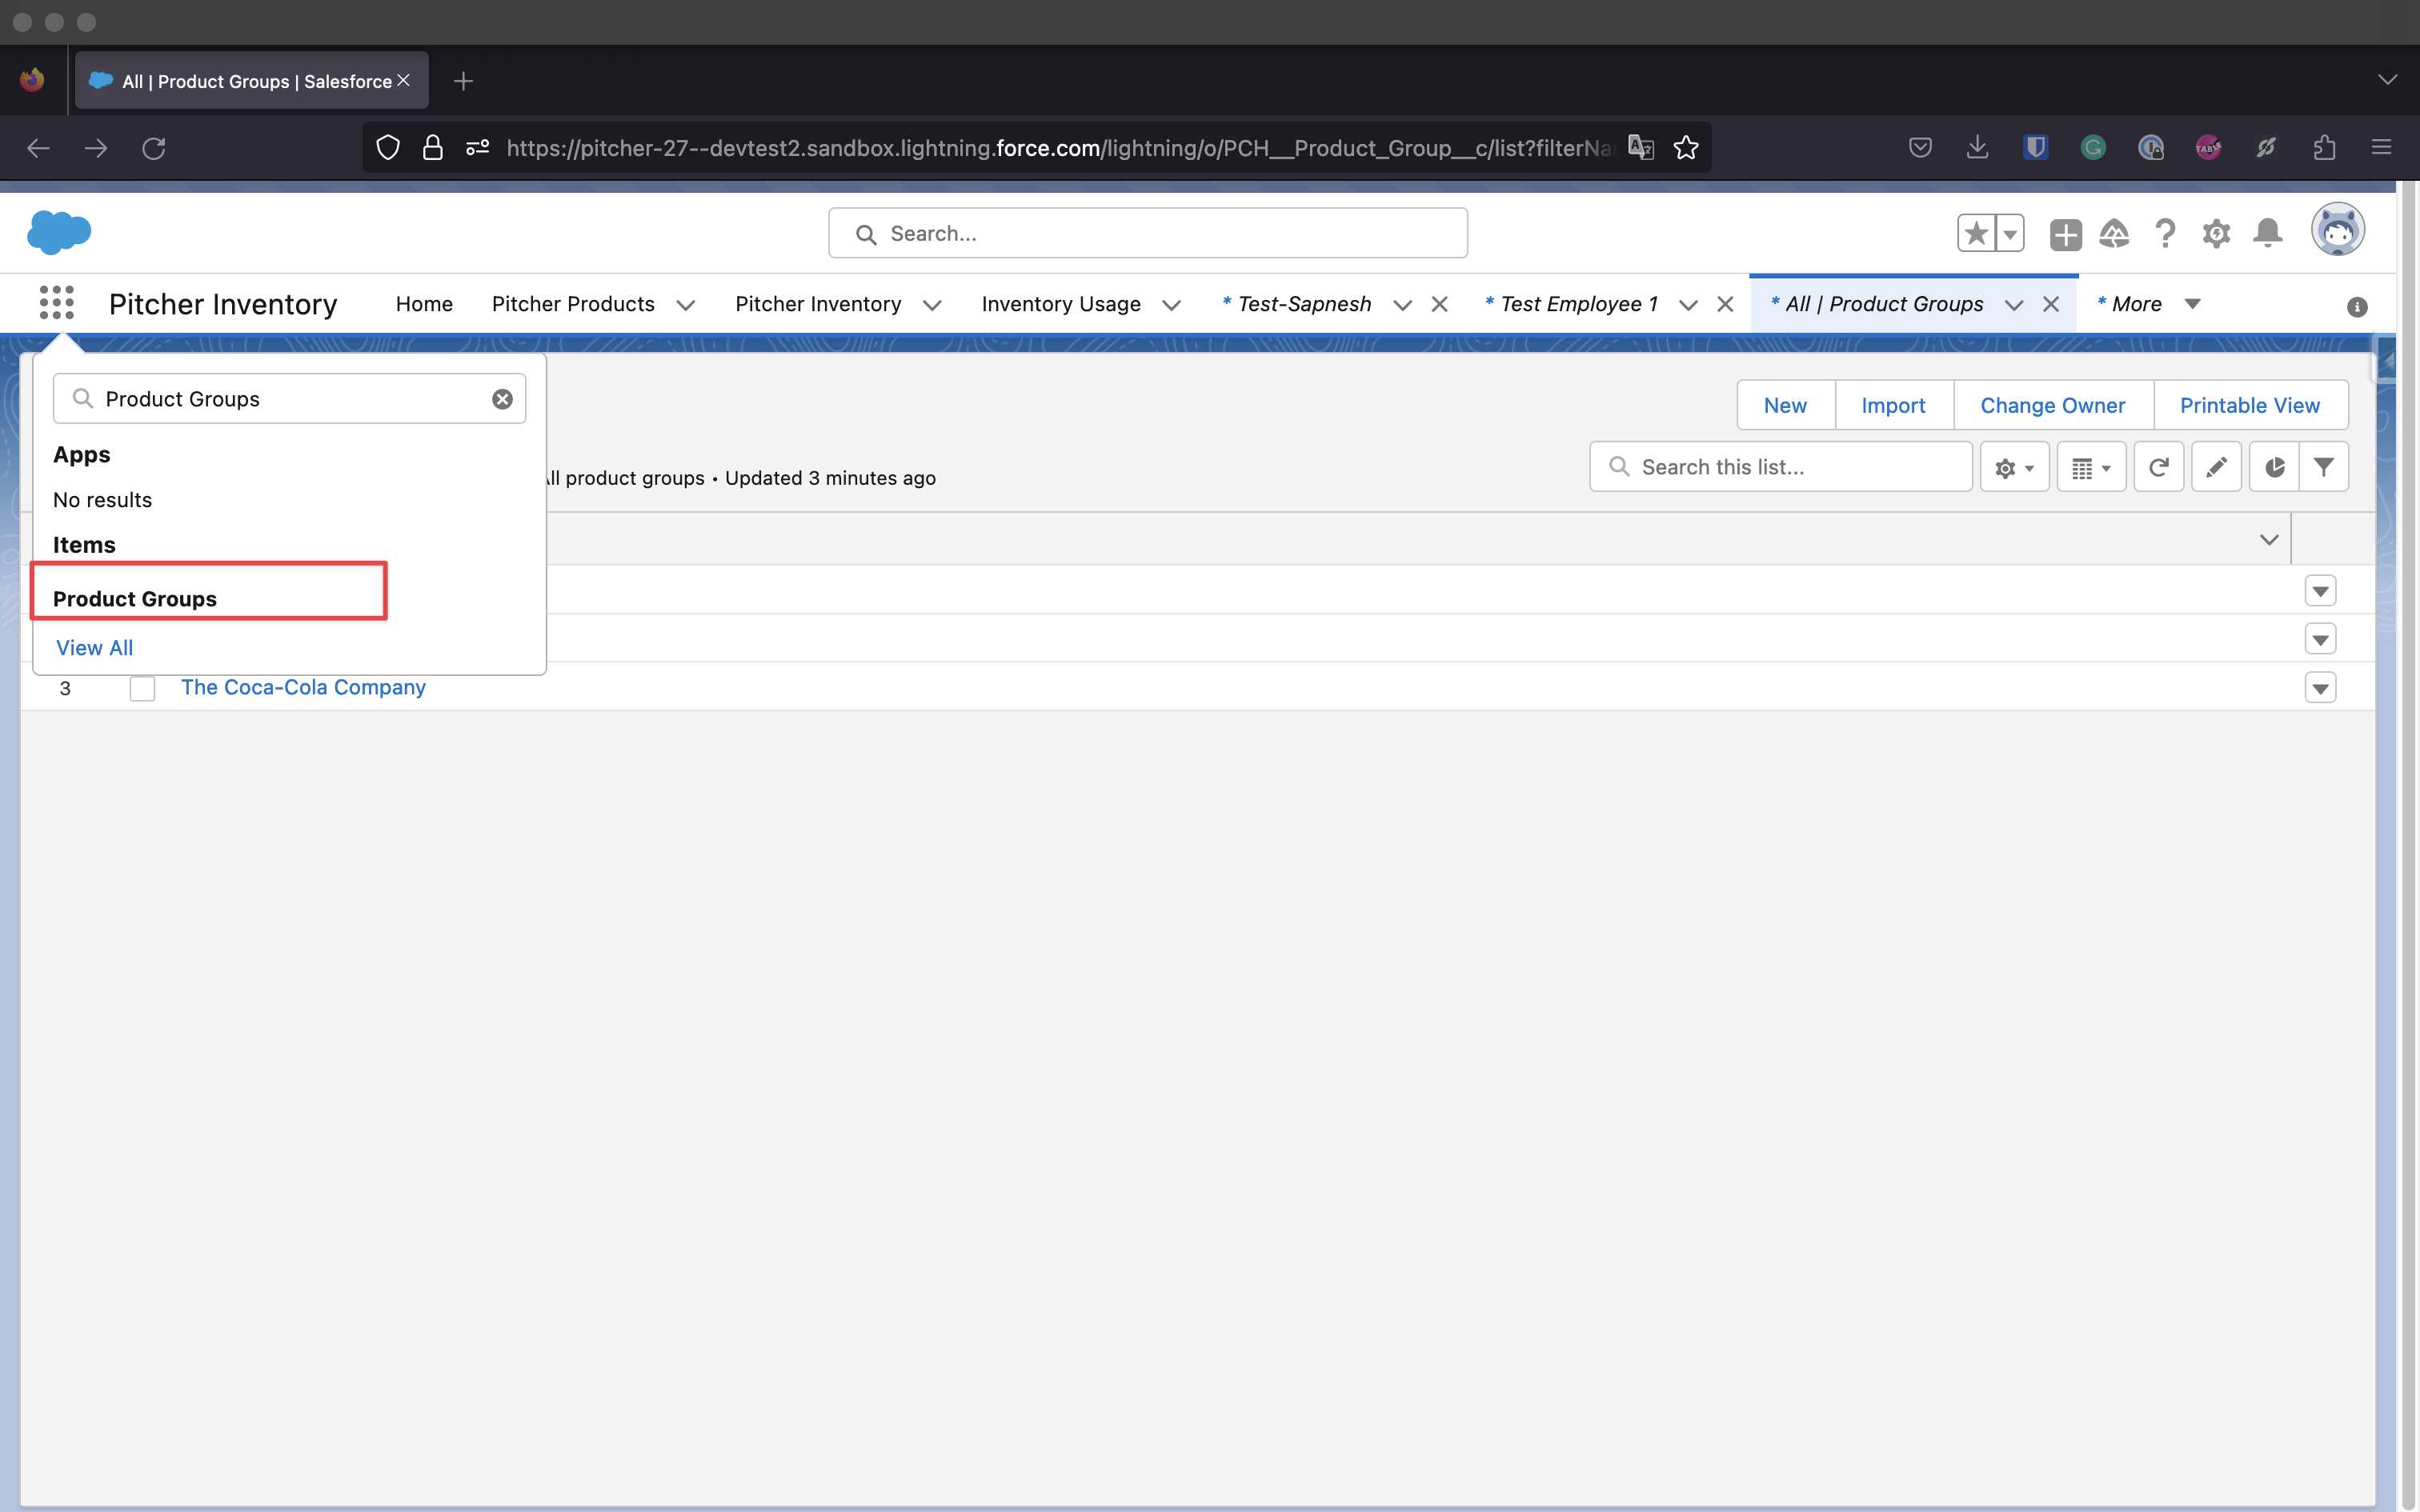Open the App Launcher waffle icon
The height and width of the screenshot is (1512, 2420).
[x=57, y=303]
